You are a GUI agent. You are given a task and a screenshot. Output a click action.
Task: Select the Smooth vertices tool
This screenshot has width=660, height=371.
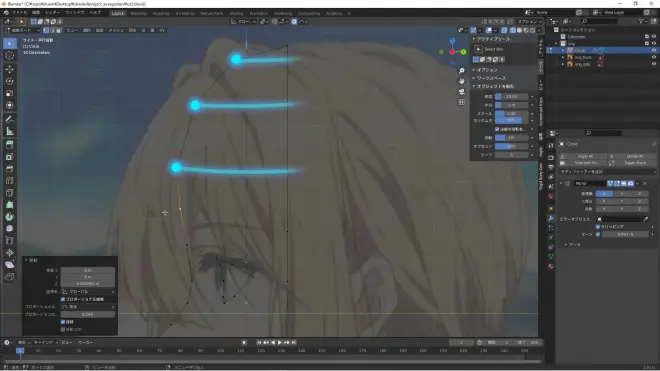tap(10, 229)
